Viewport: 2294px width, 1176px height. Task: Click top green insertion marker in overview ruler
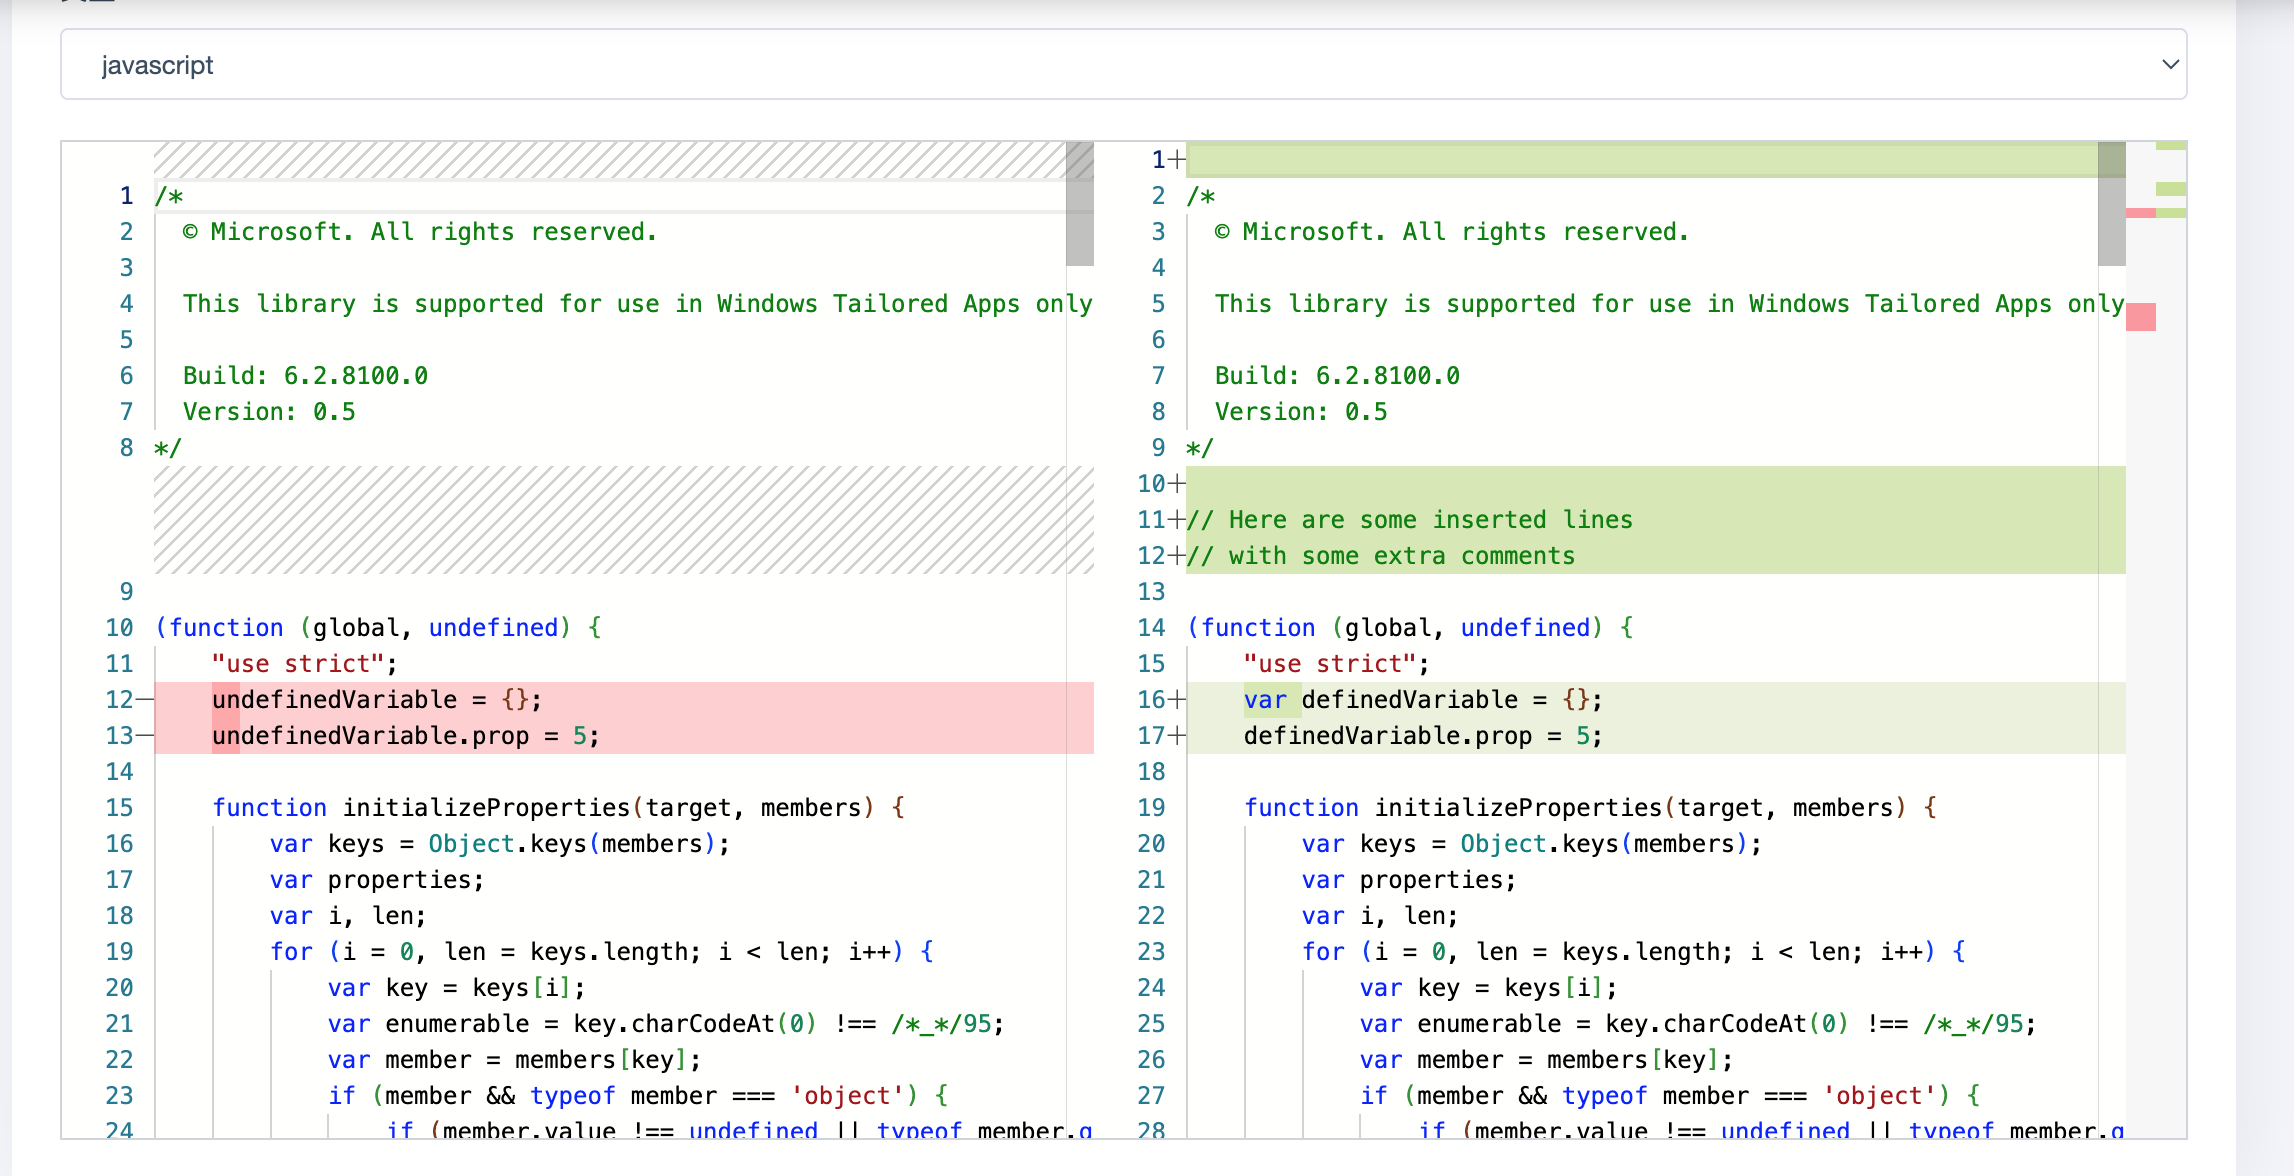click(x=2170, y=146)
